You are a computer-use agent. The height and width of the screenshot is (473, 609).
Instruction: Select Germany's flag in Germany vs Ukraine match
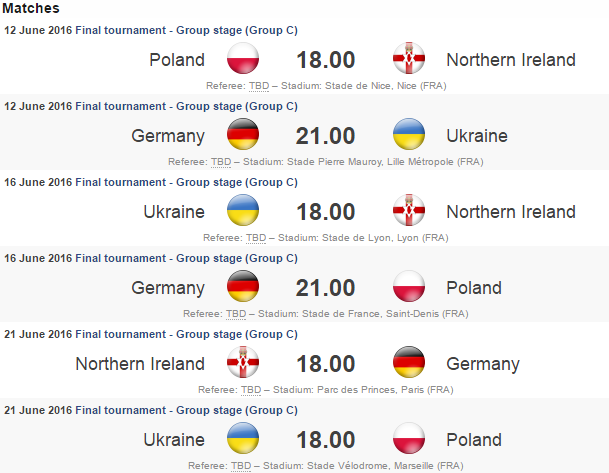[x=244, y=136]
